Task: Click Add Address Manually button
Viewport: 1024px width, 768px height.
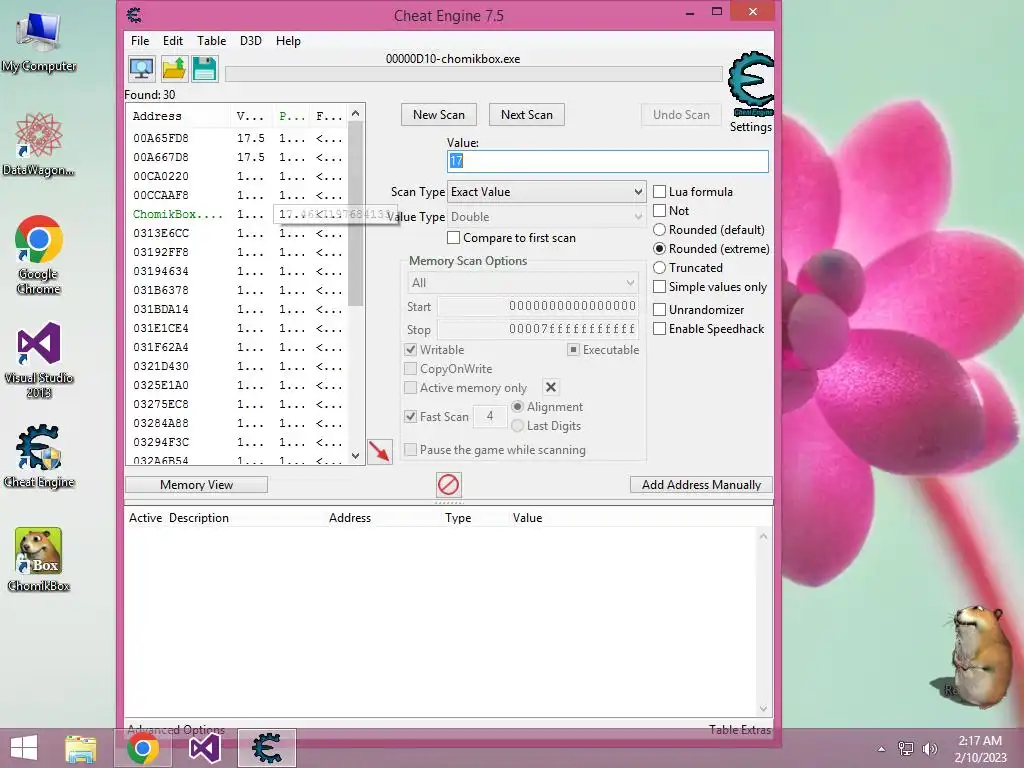Action: tap(701, 485)
